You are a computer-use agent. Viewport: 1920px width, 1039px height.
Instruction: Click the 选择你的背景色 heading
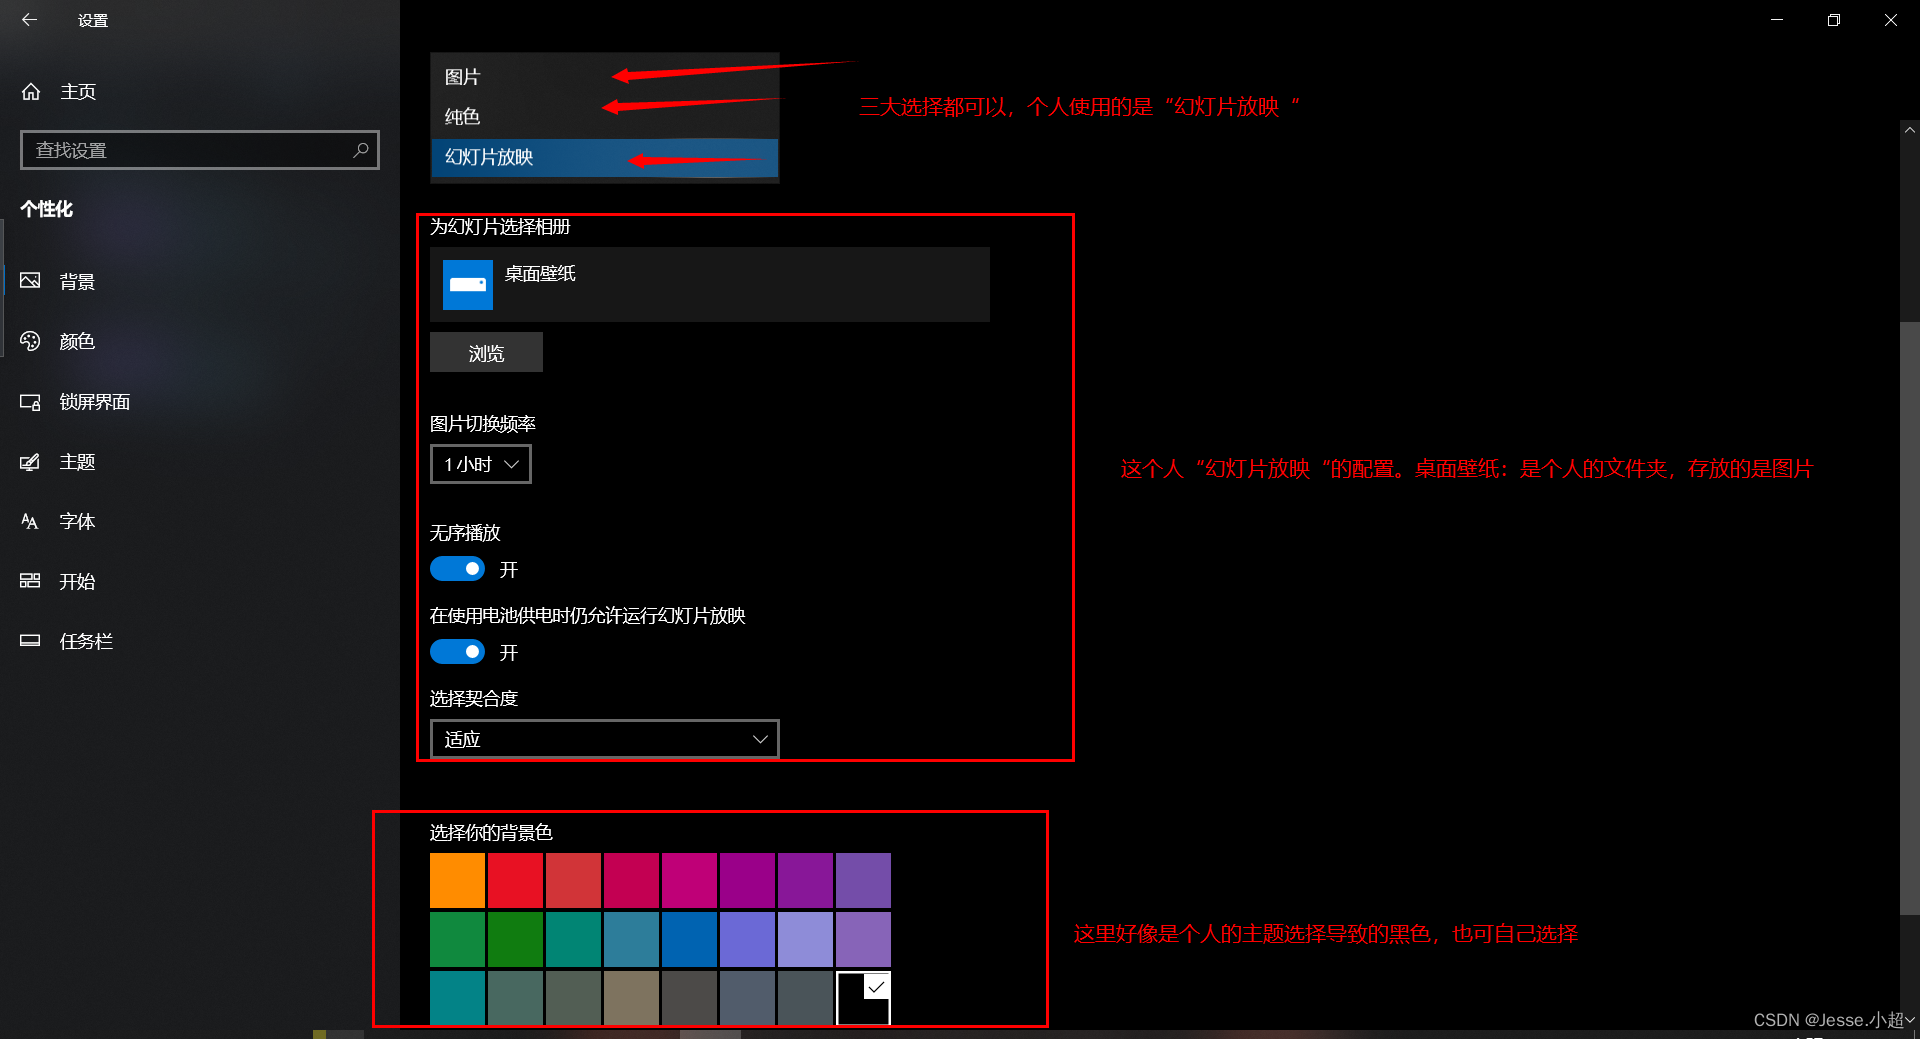[x=491, y=832]
